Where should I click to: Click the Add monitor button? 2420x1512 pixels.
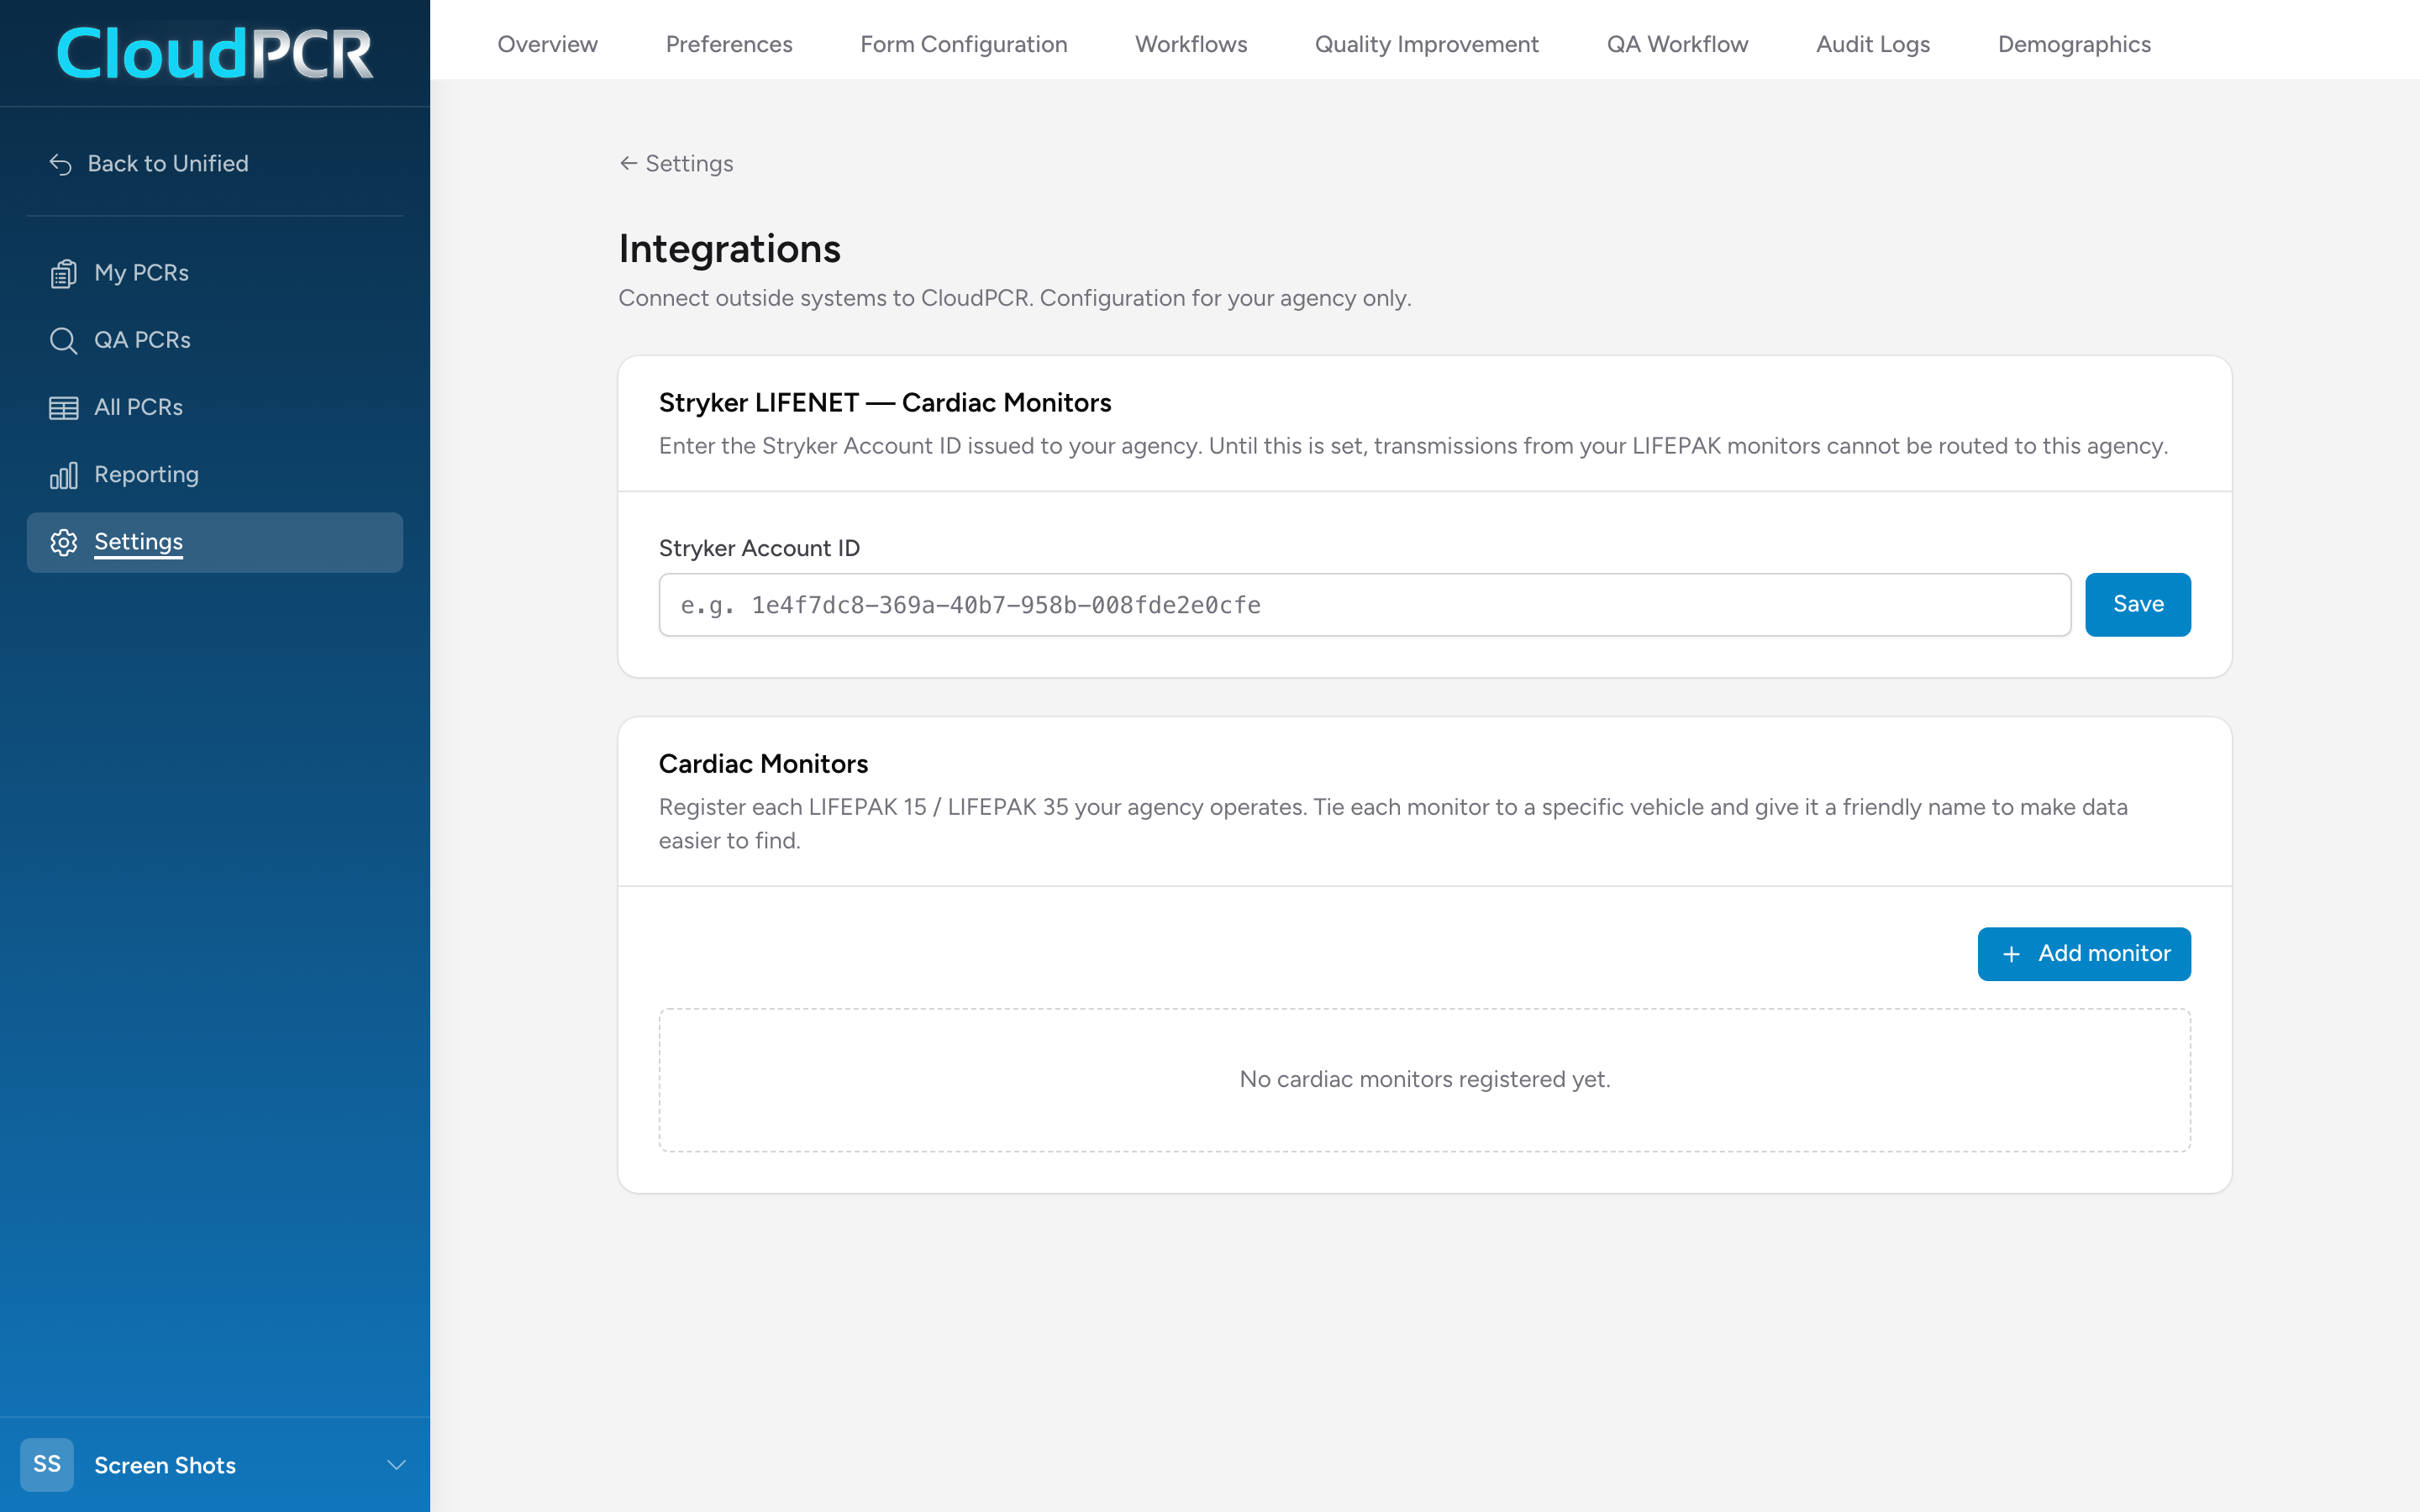click(x=2083, y=954)
